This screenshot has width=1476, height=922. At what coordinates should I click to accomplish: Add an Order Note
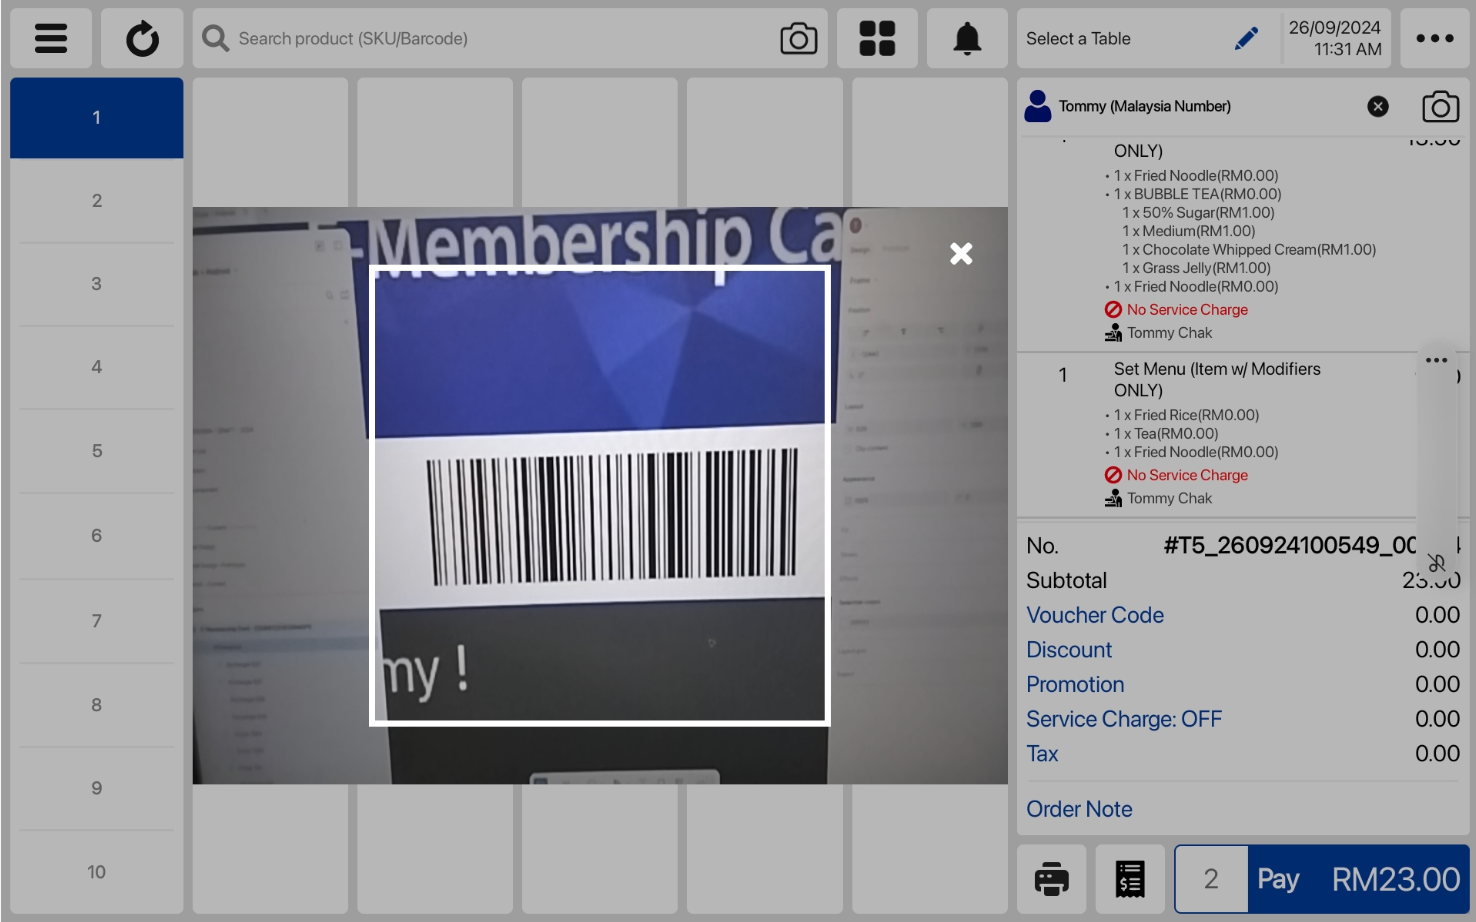(x=1079, y=809)
